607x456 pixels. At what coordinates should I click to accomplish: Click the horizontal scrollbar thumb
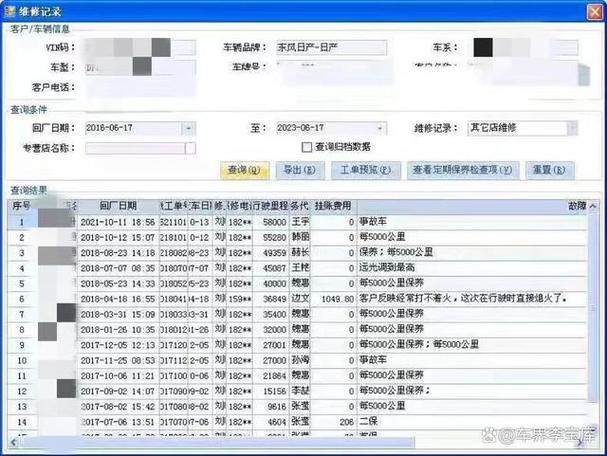pyautogui.click(x=217, y=442)
